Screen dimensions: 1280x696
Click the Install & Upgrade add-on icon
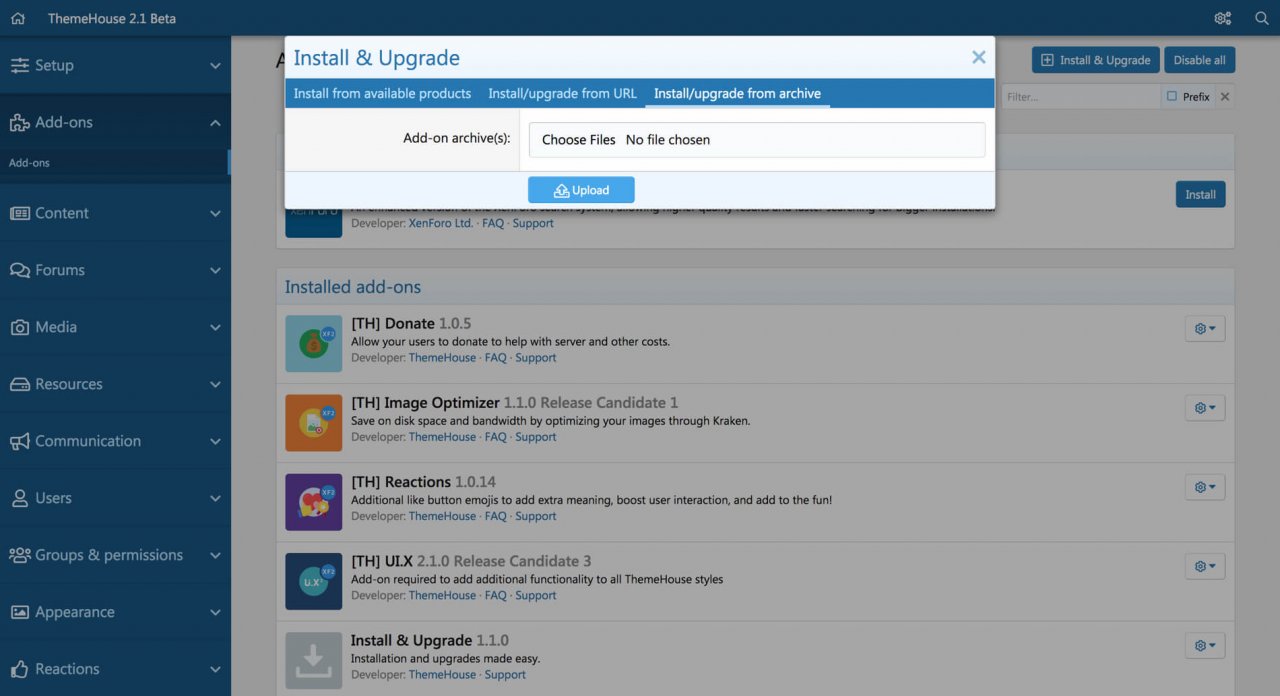pyautogui.click(x=313, y=660)
